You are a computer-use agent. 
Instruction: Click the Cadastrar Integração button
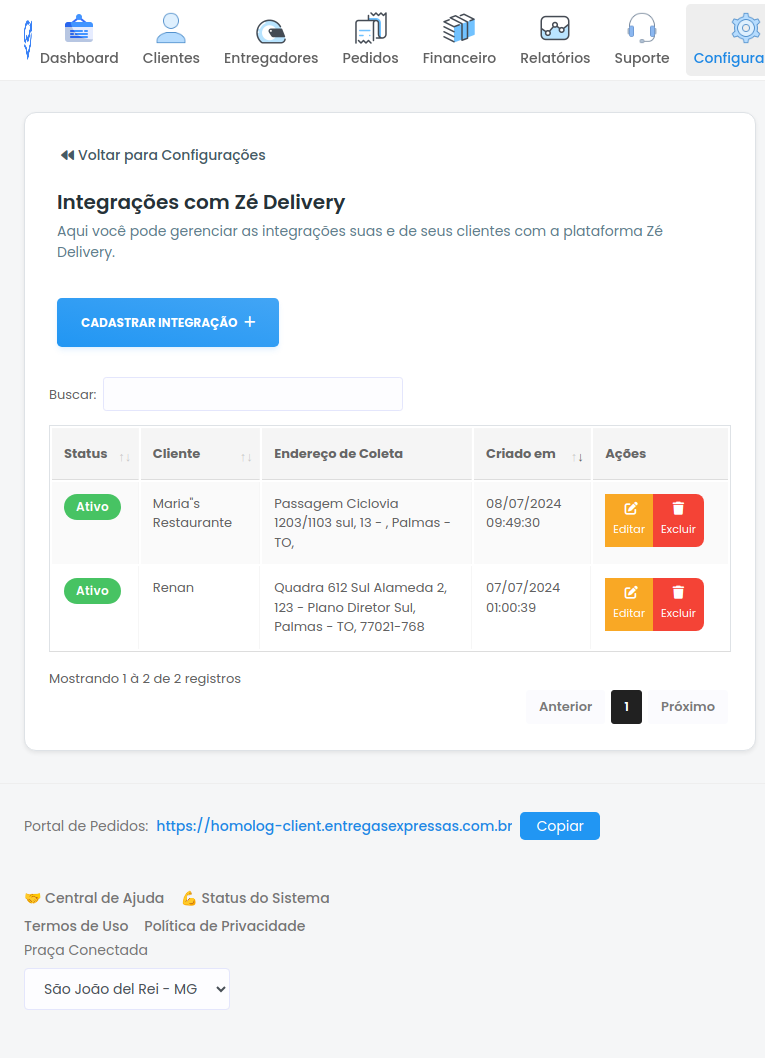pyautogui.click(x=167, y=322)
